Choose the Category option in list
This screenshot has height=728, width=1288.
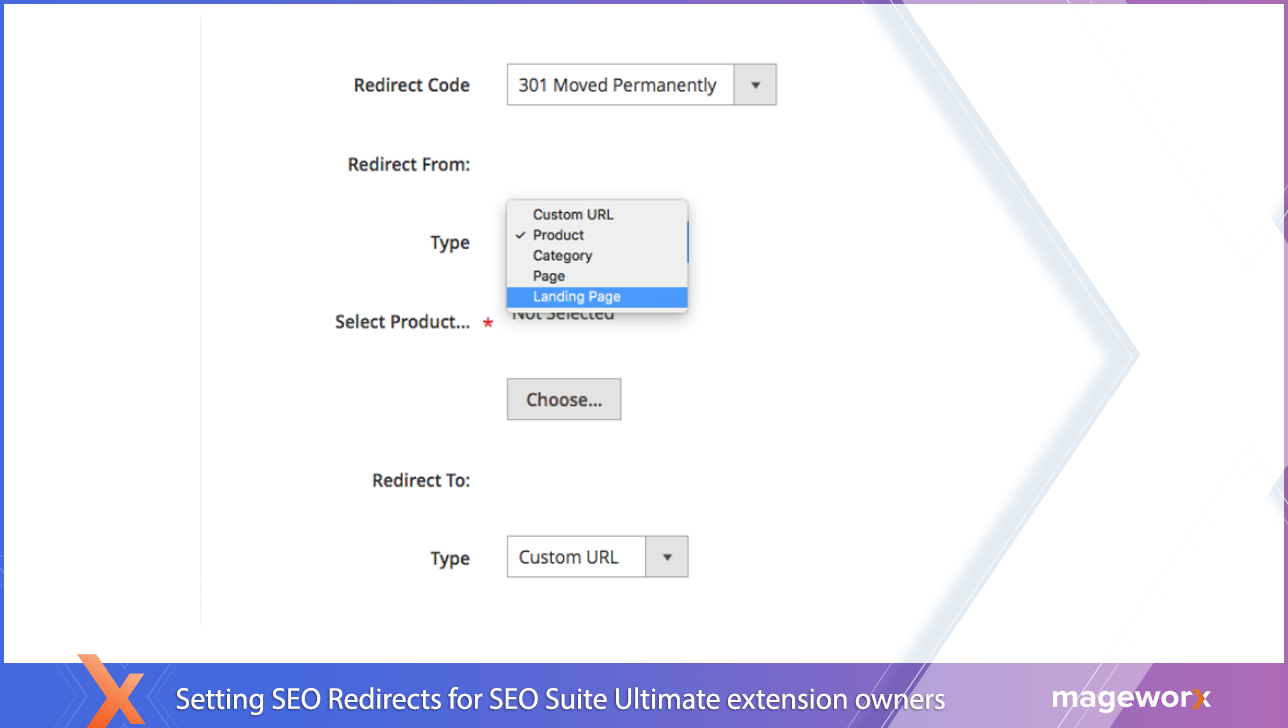(x=562, y=256)
